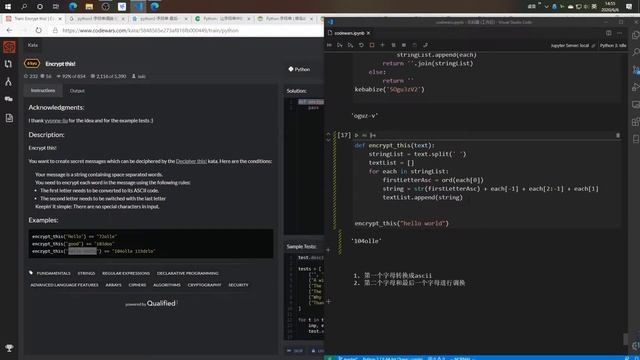Run cell 17 with its play button
The image size is (640, 360).
[x=356, y=135]
